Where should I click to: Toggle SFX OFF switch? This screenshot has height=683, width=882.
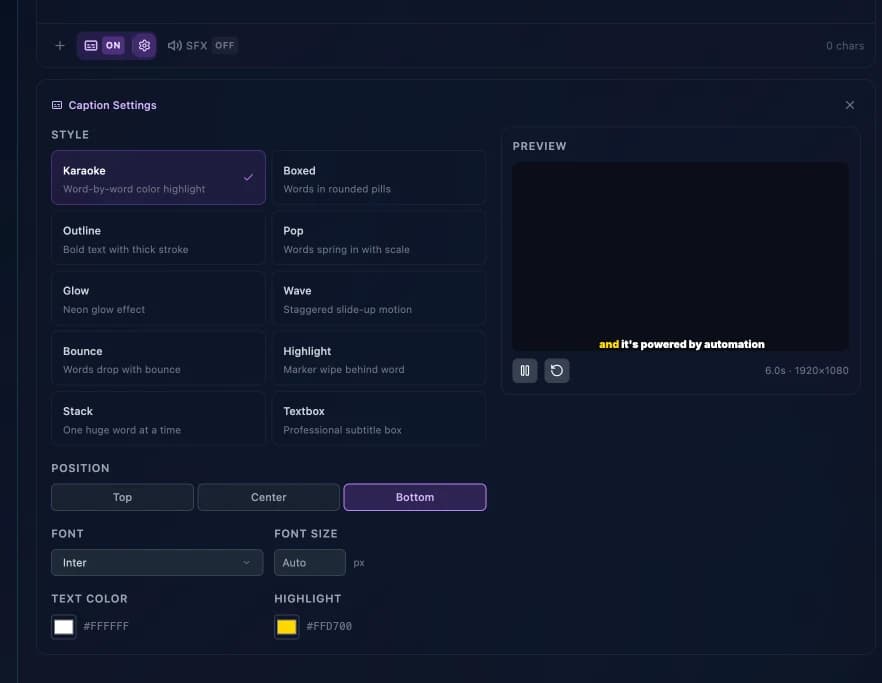224,46
